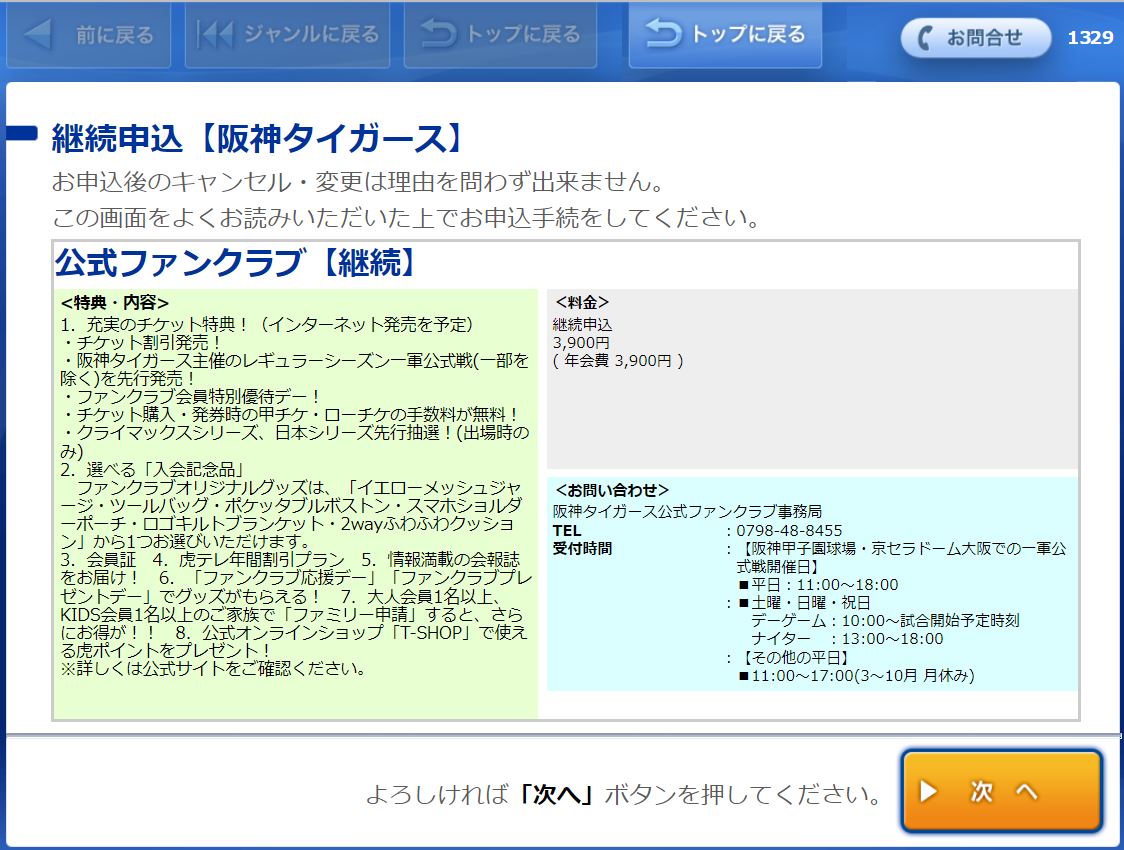Viewport: 1124px width, 850px height.
Task: Click the 甲チケ・ローチケの手数料が無料 bullet
Action: pyautogui.click(x=290, y=414)
